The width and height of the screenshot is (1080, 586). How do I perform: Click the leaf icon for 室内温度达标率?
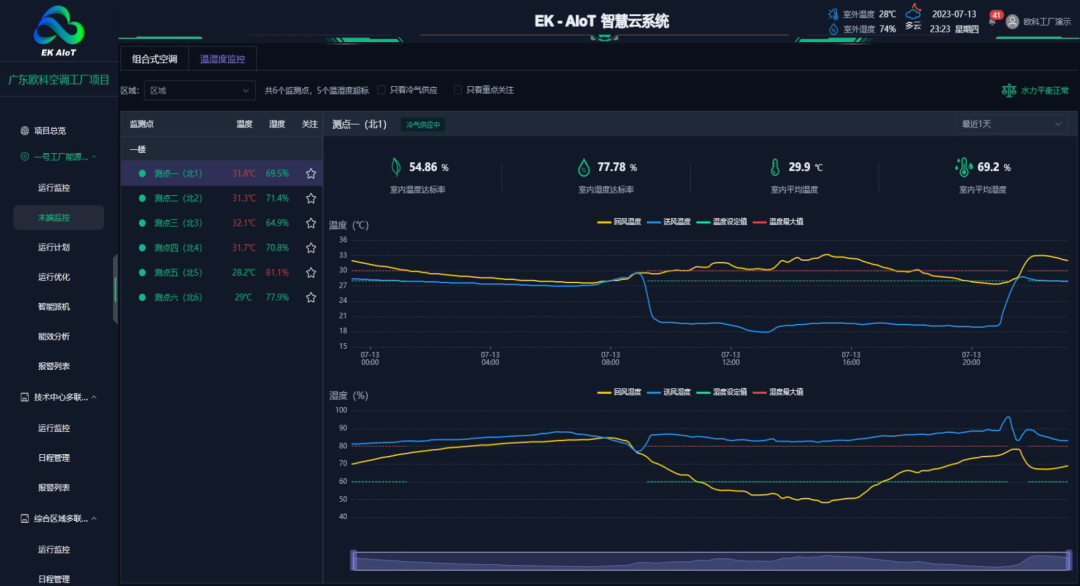(396, 167)
